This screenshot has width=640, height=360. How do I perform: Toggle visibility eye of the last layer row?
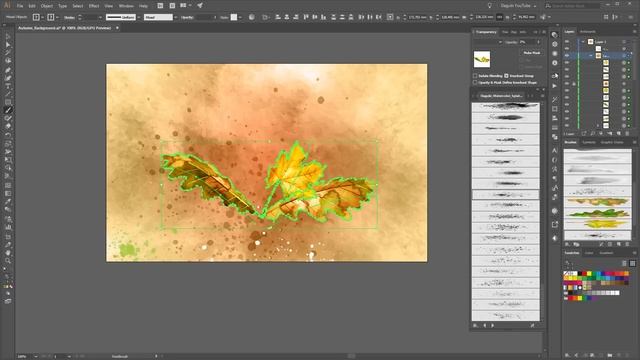pos(567,126)
